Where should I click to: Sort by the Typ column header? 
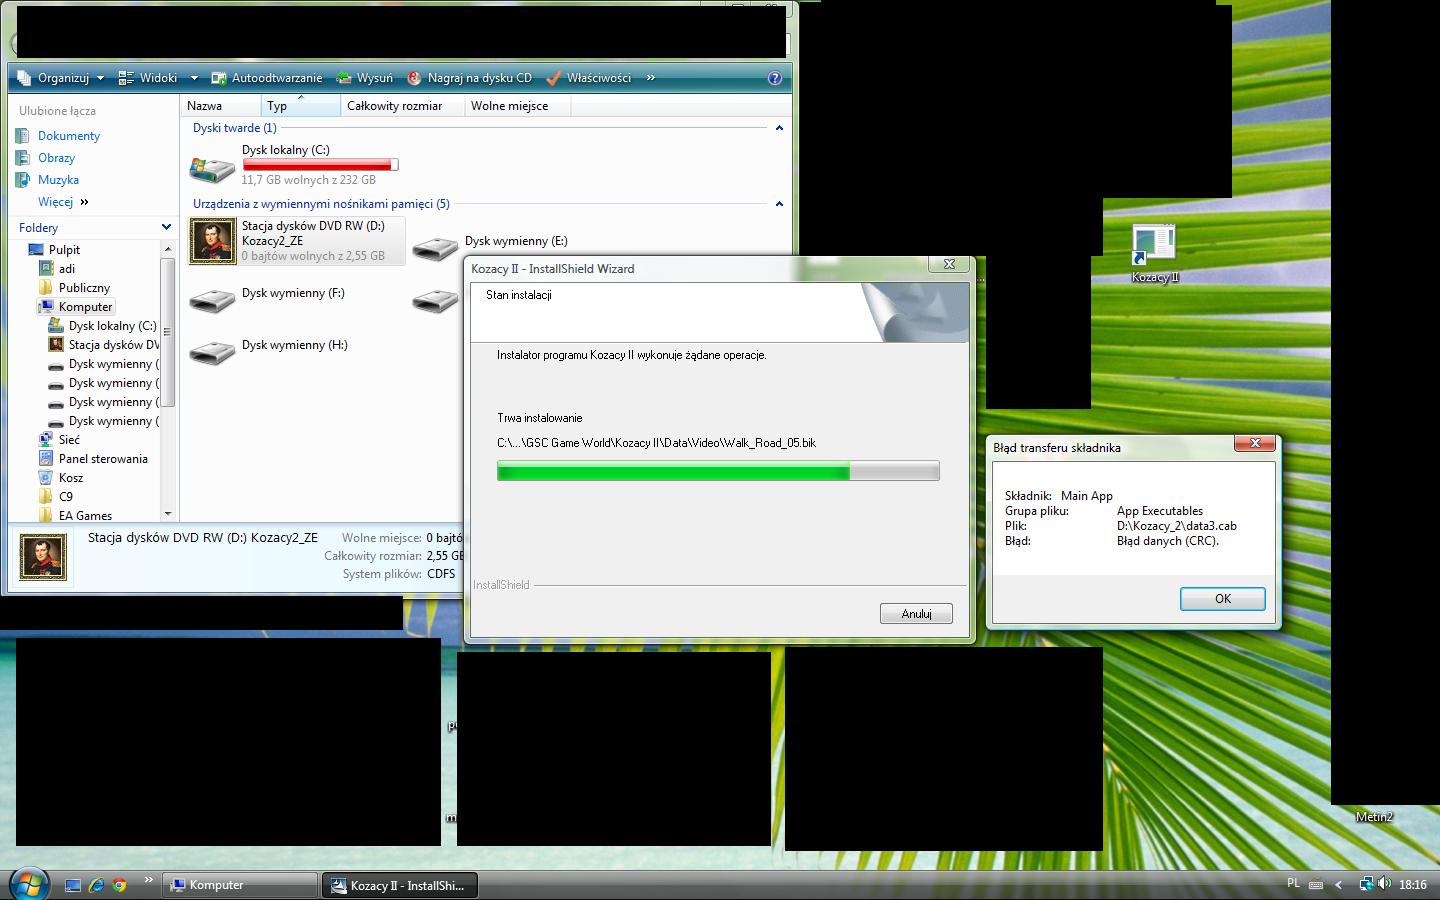tap(301, 106)
